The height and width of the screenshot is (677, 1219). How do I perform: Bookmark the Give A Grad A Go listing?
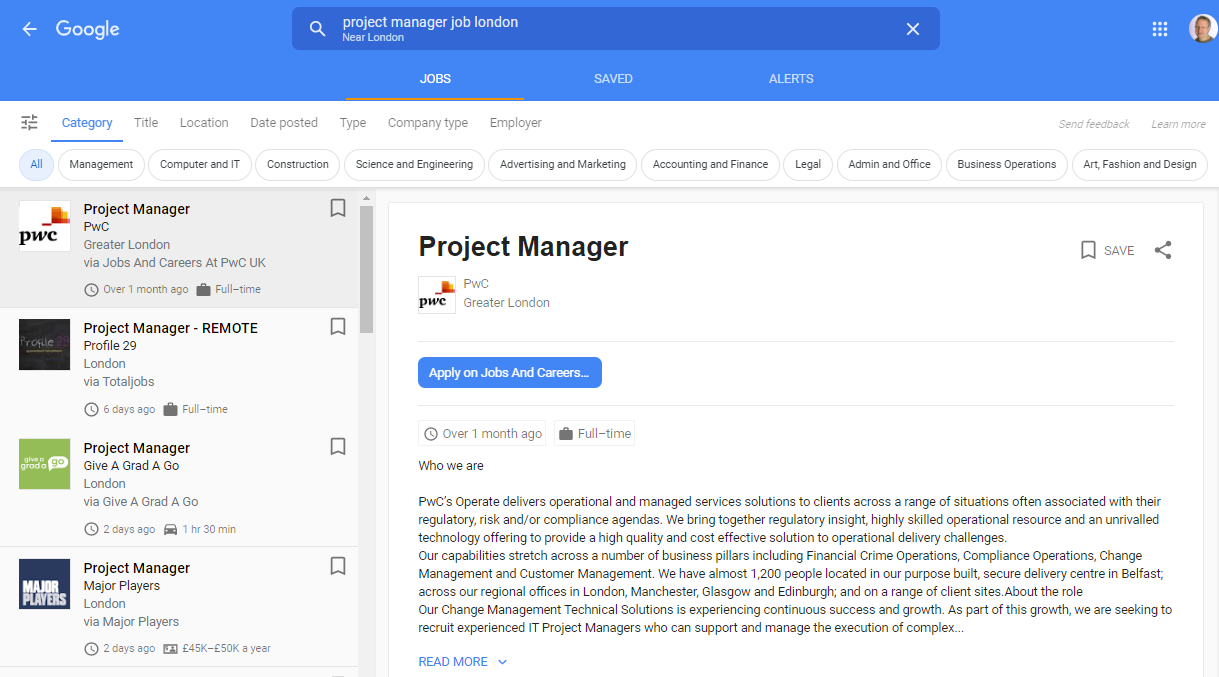(x=338, y=447)
